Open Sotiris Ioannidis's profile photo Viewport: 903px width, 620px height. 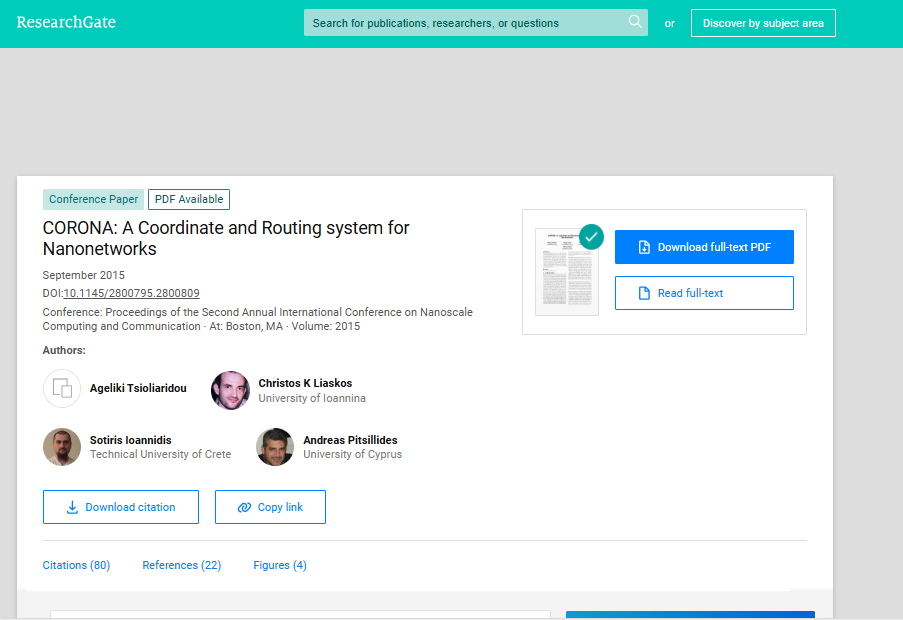pyautogui.click(x=62, y=447)
